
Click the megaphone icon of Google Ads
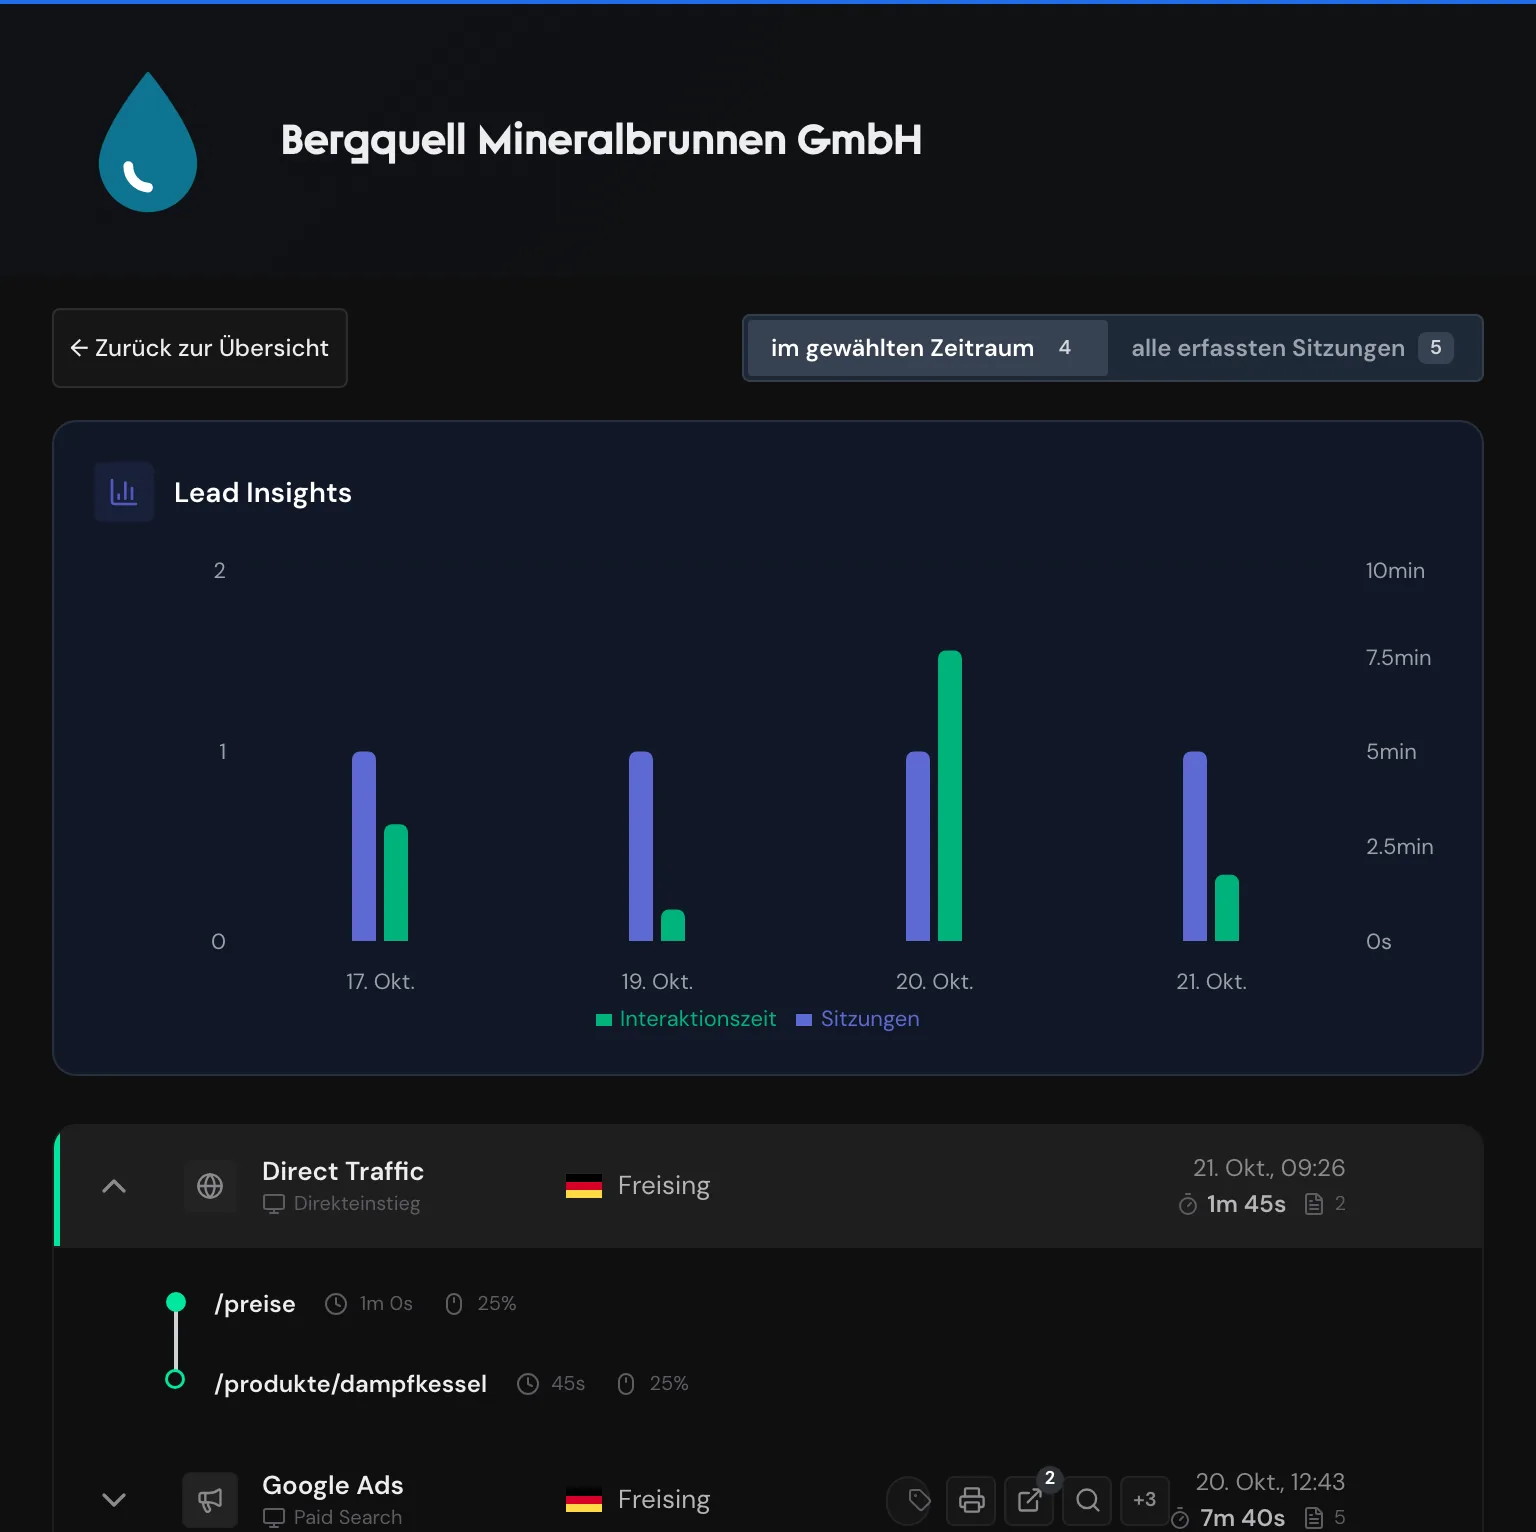(x=210, y=1499)
